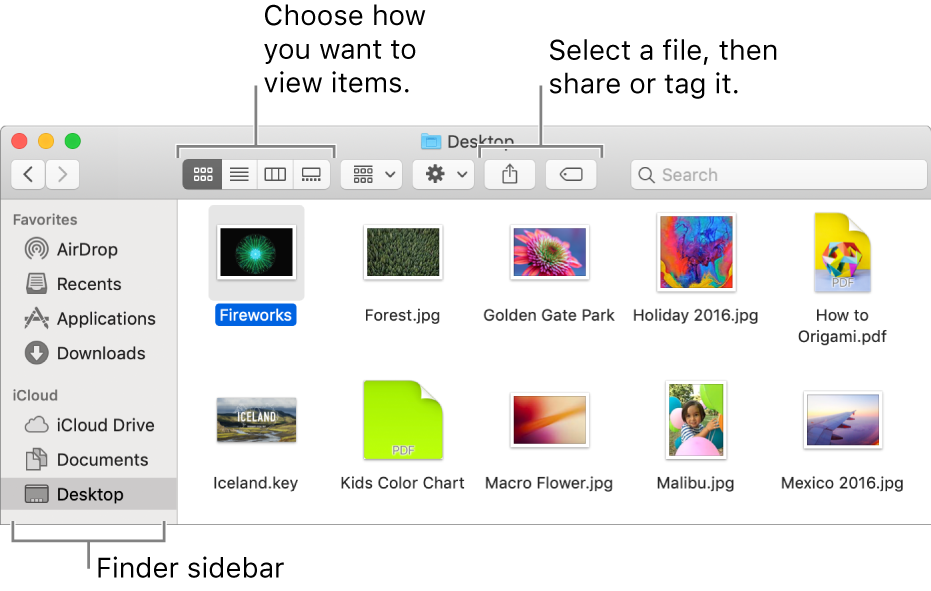This screenshot has width=931, height=591.
Task: Switch to Gallery view
Action: (311, 174)
